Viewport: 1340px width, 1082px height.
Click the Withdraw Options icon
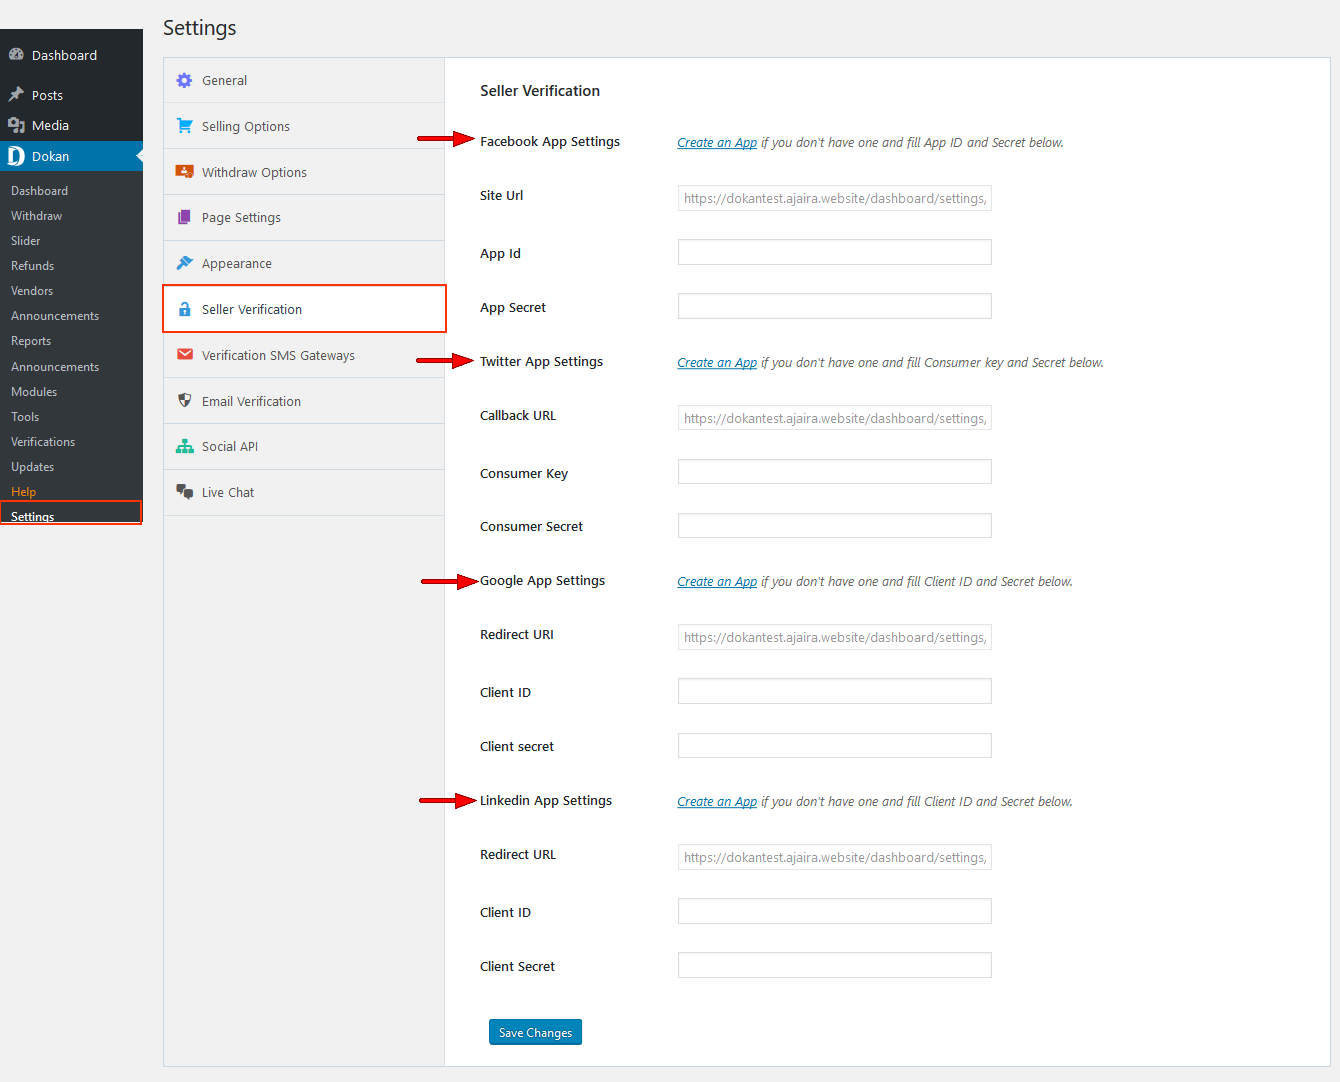click(x=184, y=172)
